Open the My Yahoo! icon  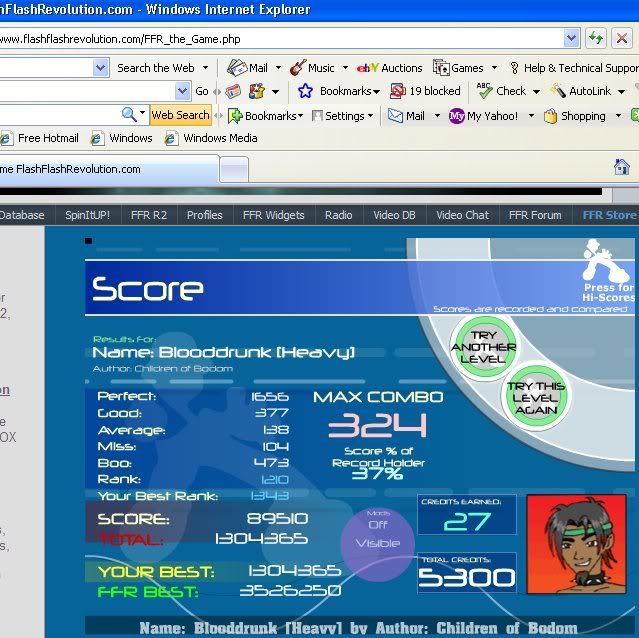pyautogui.click(x=456, y=115)
